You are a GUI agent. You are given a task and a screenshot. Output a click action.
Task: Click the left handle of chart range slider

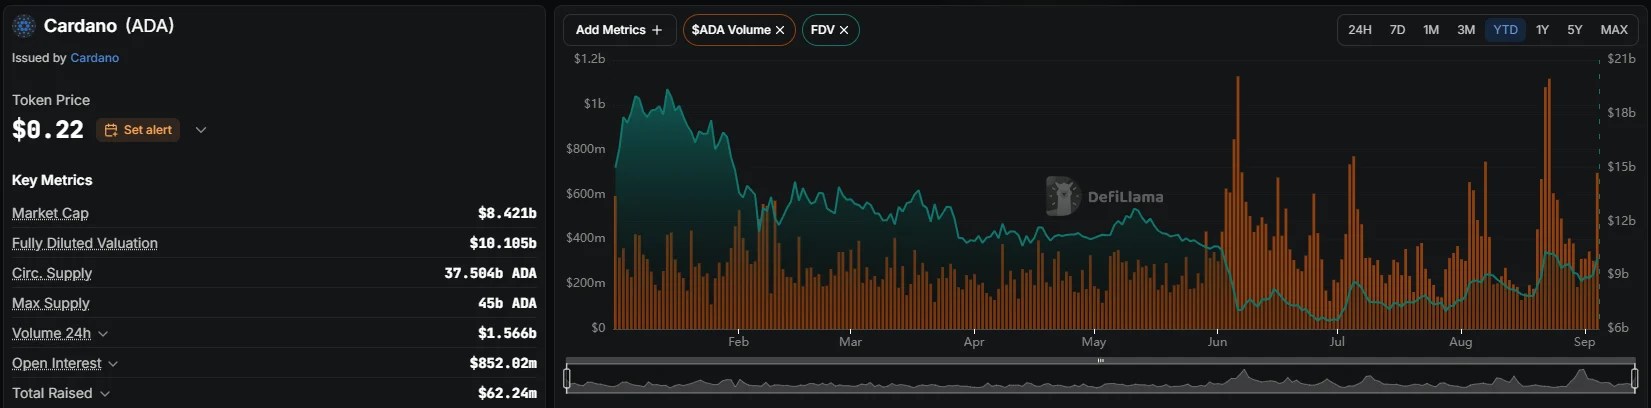[x=567, y=379]
